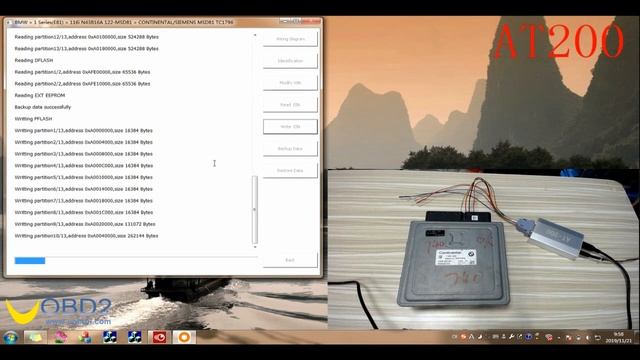Open the first blue AT200 taskbar icon
Viewport: 640px width, 360px height.
coord(110,337)
